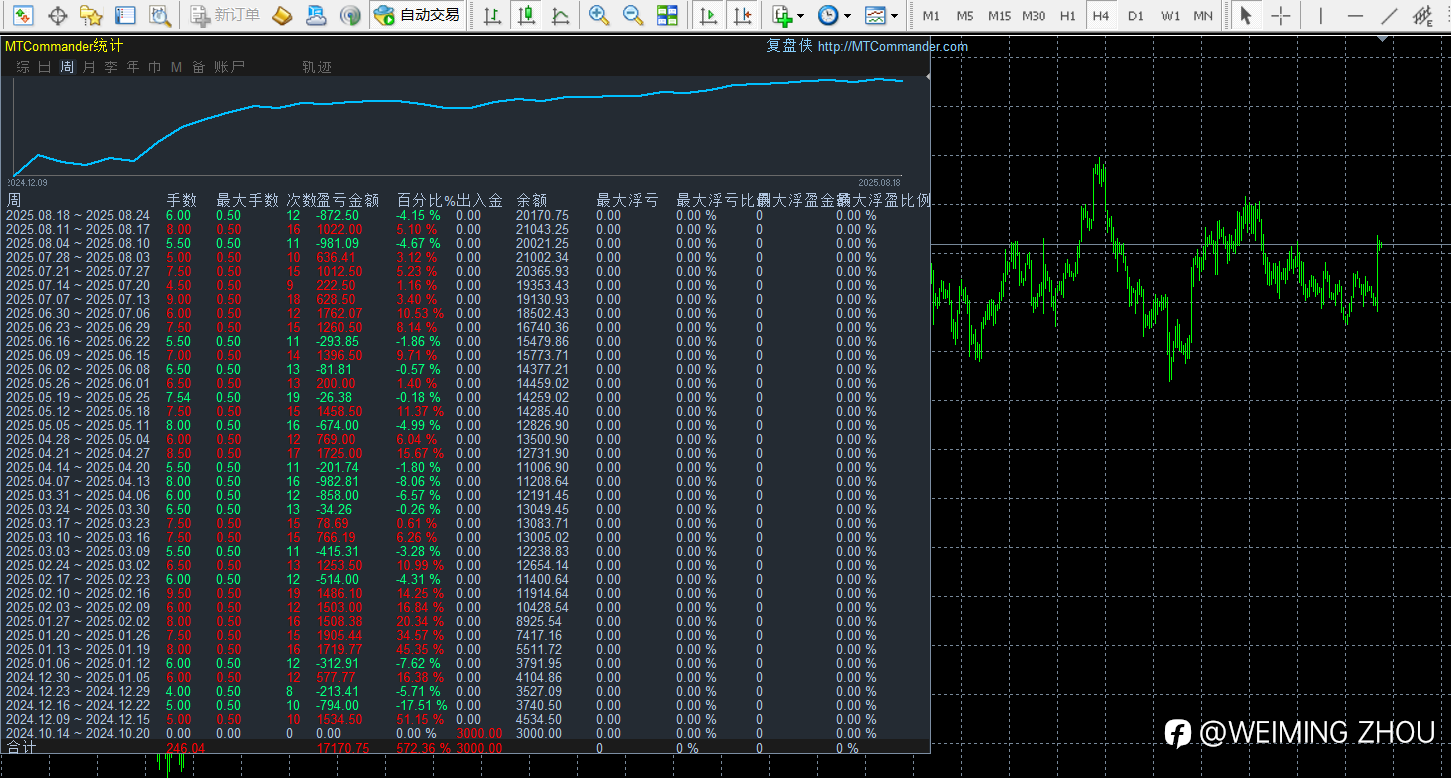Image resolution: width=1451 pixels, height=778 pixels.
Task: Switch to line chart mode
Action: click(x=561, y=15)
